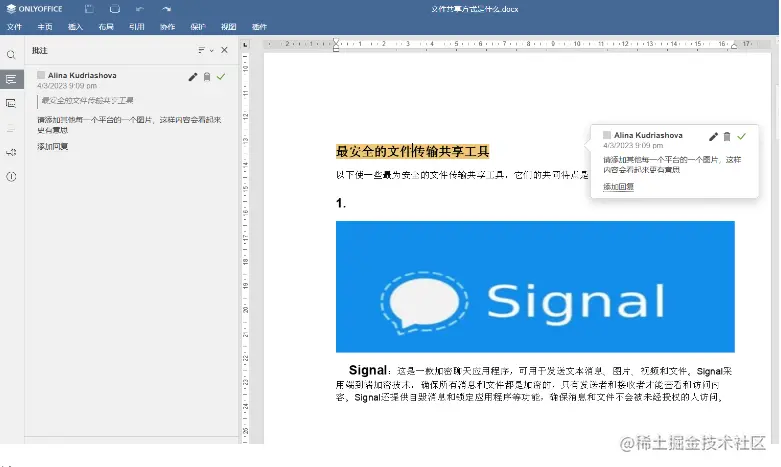781x467 pixels.
Task: Open the 插件 plugins tab
Action: tap(259, 27)
